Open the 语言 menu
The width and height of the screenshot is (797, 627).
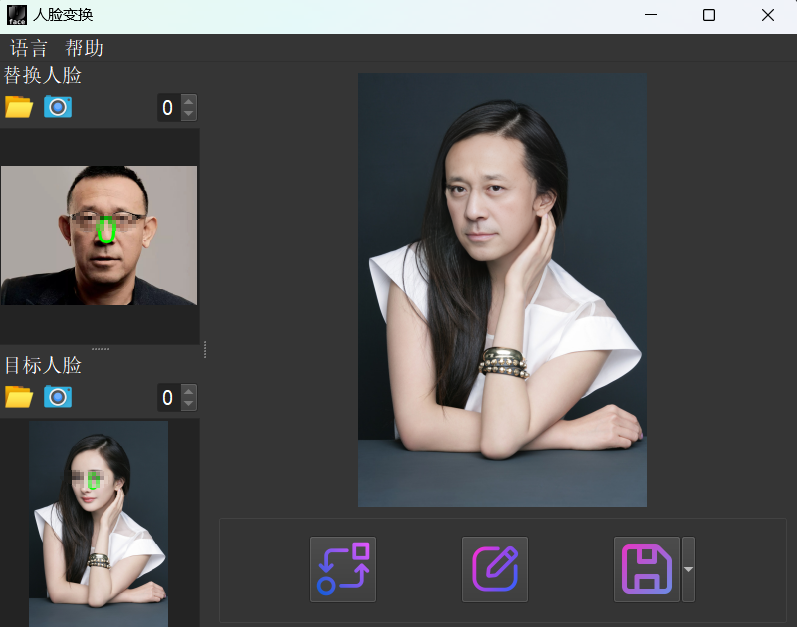click(x=29, y=48)
